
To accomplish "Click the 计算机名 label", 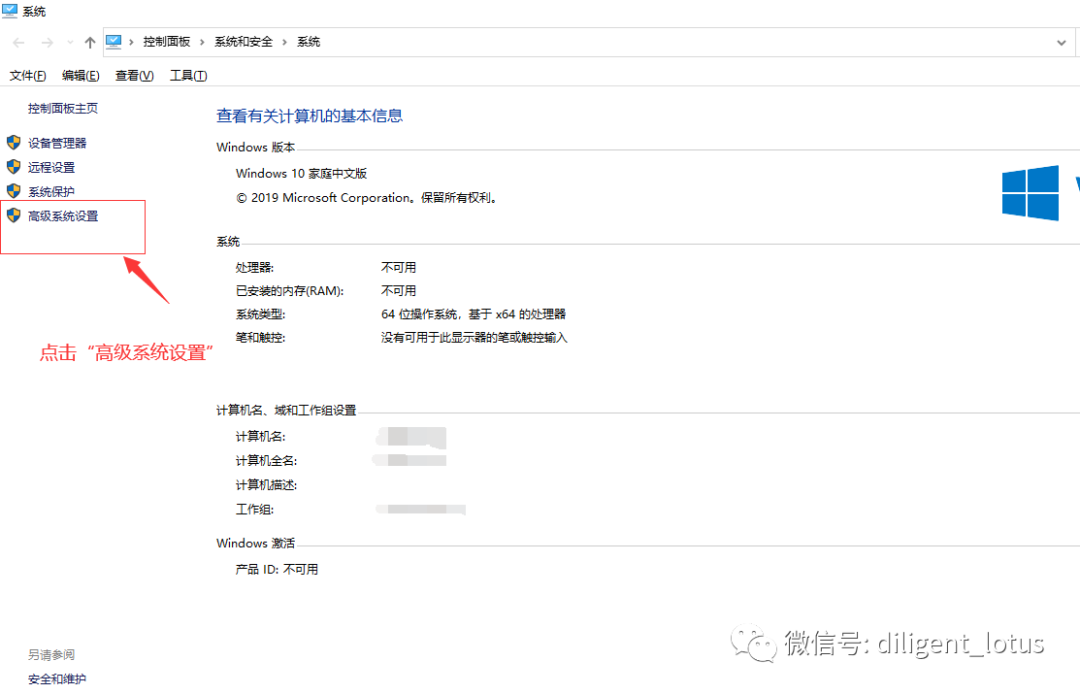I will (260, 437).
